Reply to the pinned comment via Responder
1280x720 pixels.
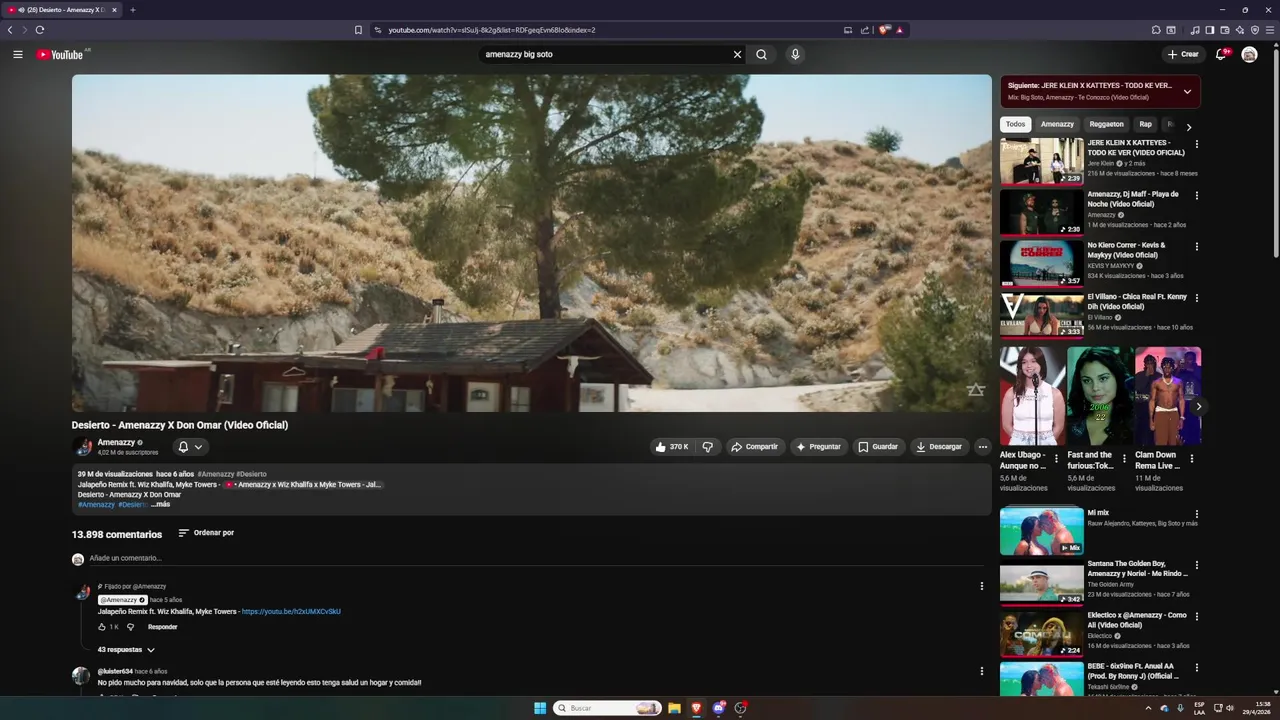pyautogui.click(x=162, y=627)
